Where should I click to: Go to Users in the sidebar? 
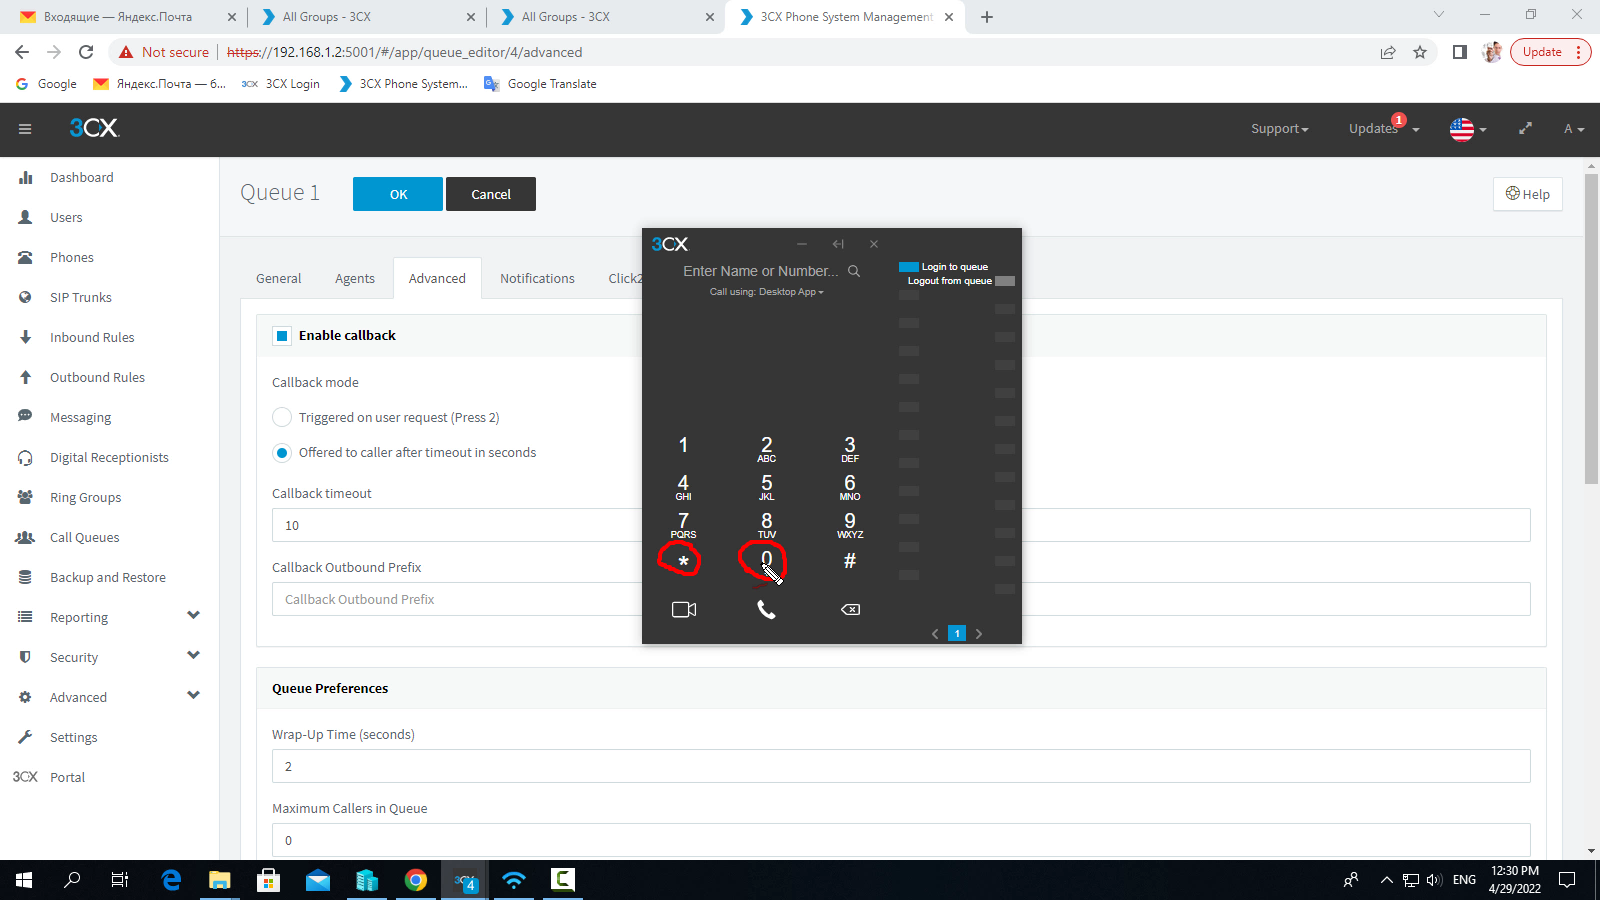pos(66,217)
